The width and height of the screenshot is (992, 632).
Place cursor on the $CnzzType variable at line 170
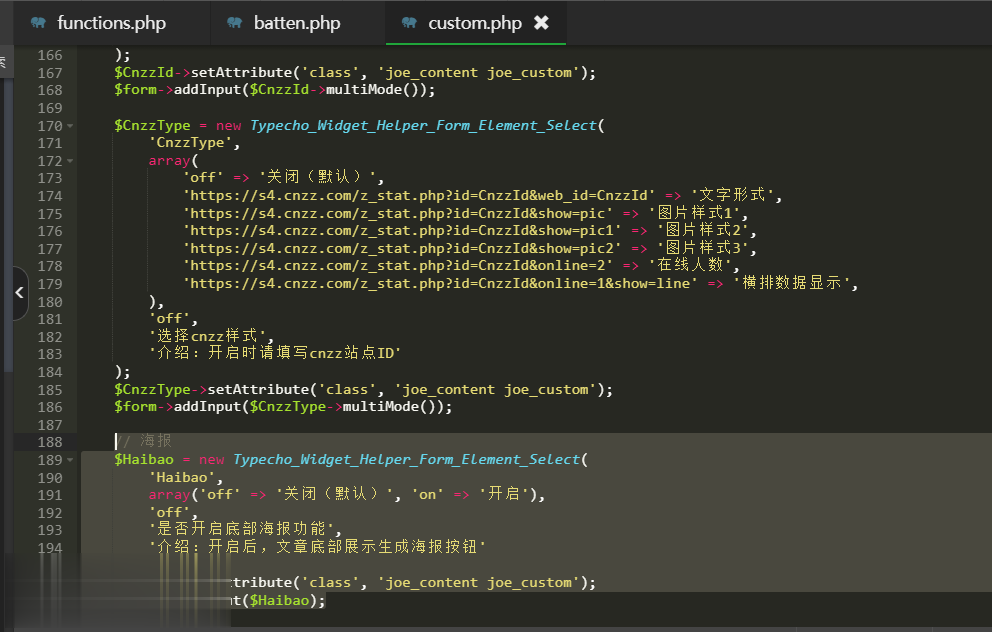pyautogui.click(x=151, y=126)
